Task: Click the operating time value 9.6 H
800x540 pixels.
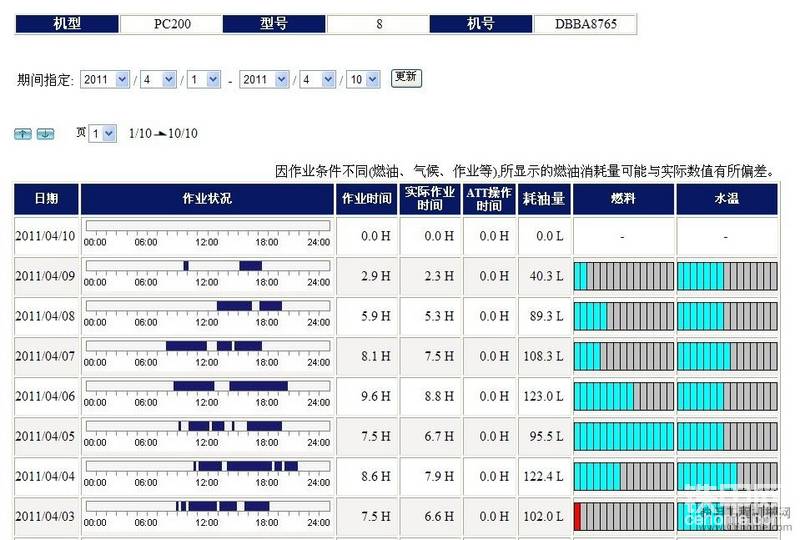Action: point(376,397)
